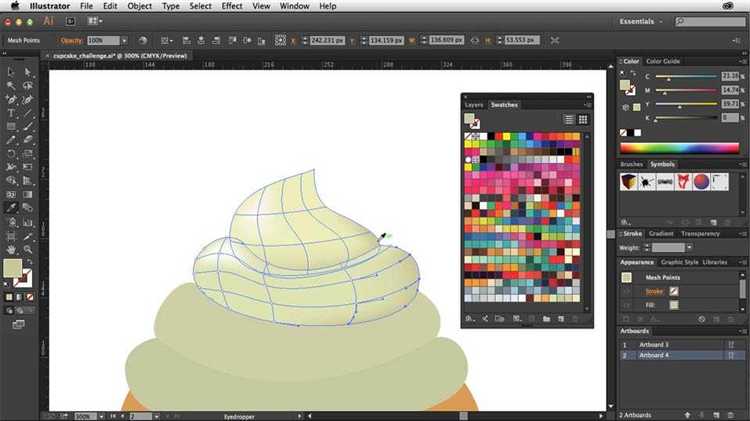Select Artboard 3 row in Artboards panel

681,344
